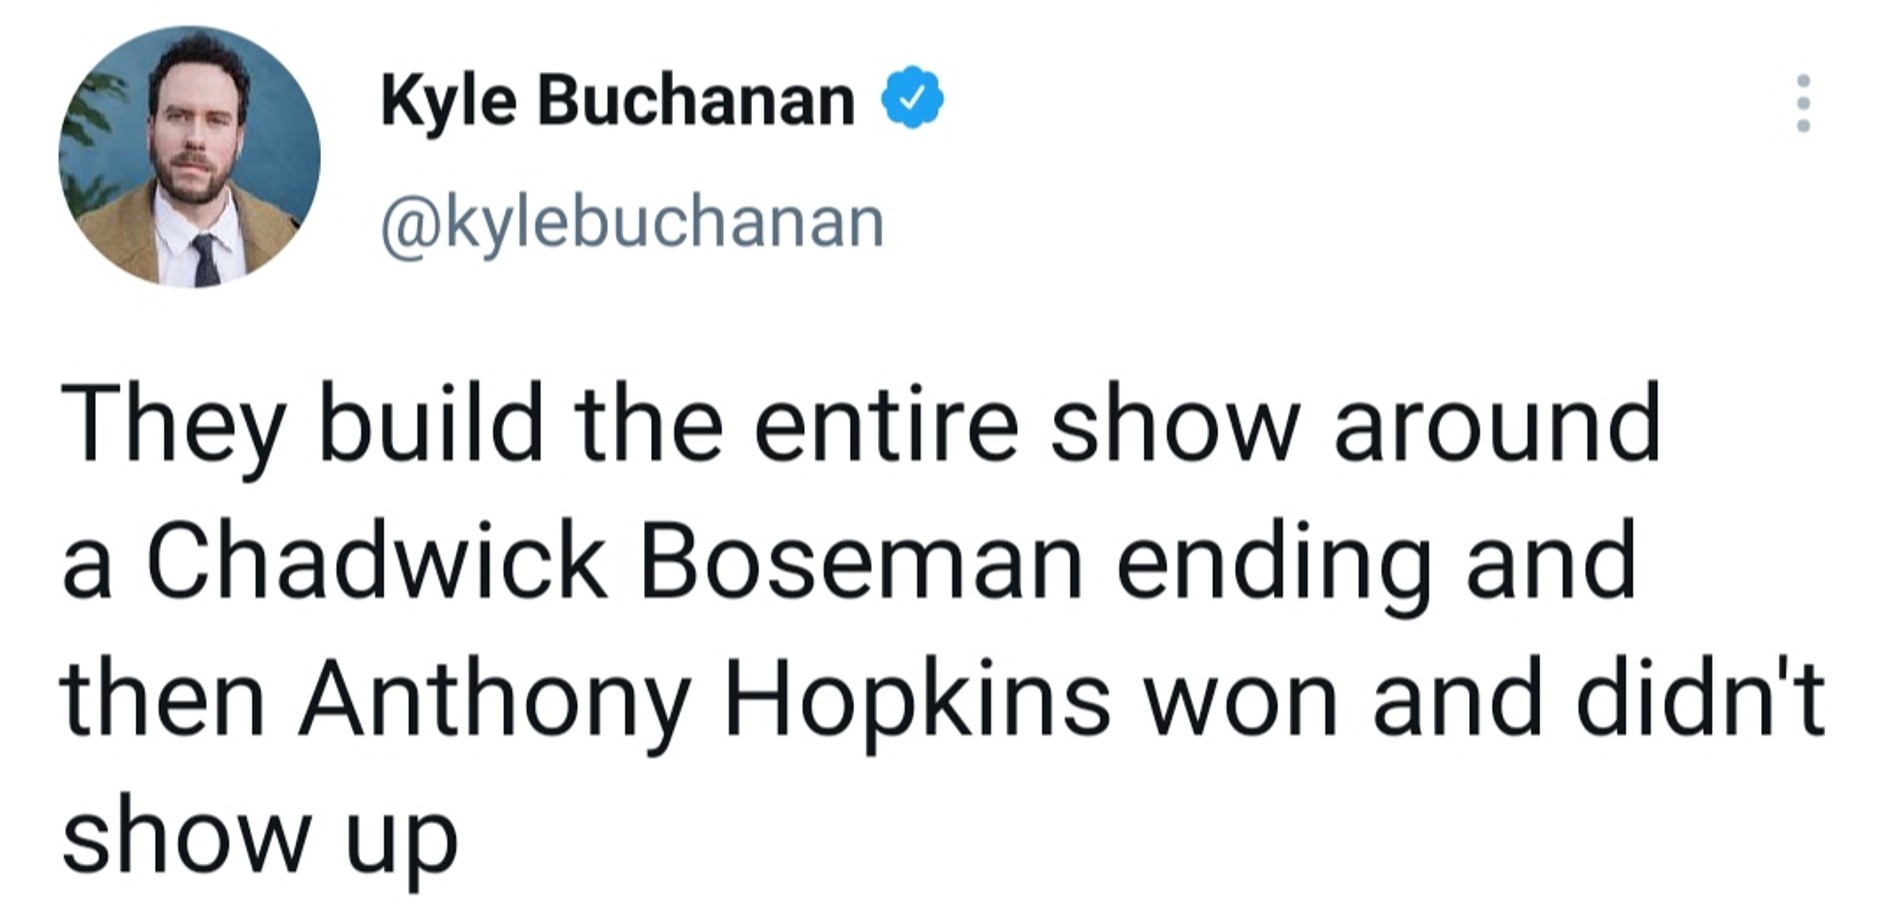This screenshot has height=922, width=1900.
Task: Open the @kylebuchanan handle link
Action: pos(632,223)
